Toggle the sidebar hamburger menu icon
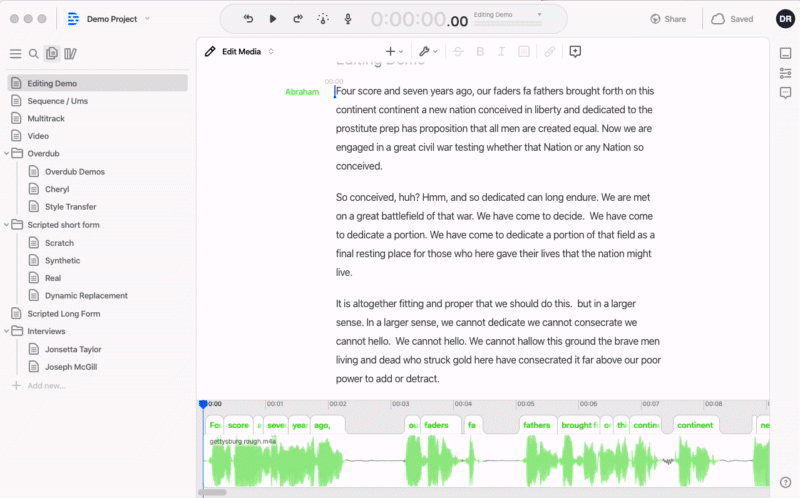800x498 pixels. click(x=16, y=54)
